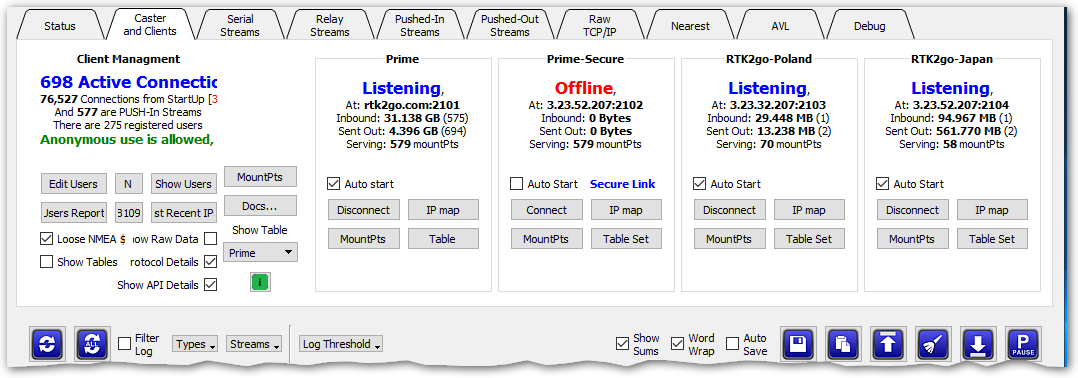
Task: Select the Caster and Clients tab
Action: [150, 25]
